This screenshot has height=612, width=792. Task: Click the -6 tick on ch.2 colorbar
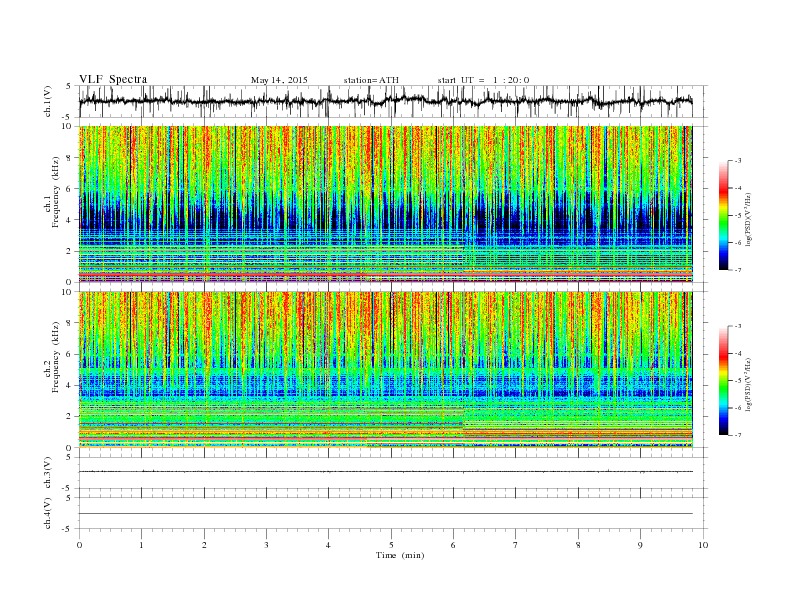[x=737, y=408]
